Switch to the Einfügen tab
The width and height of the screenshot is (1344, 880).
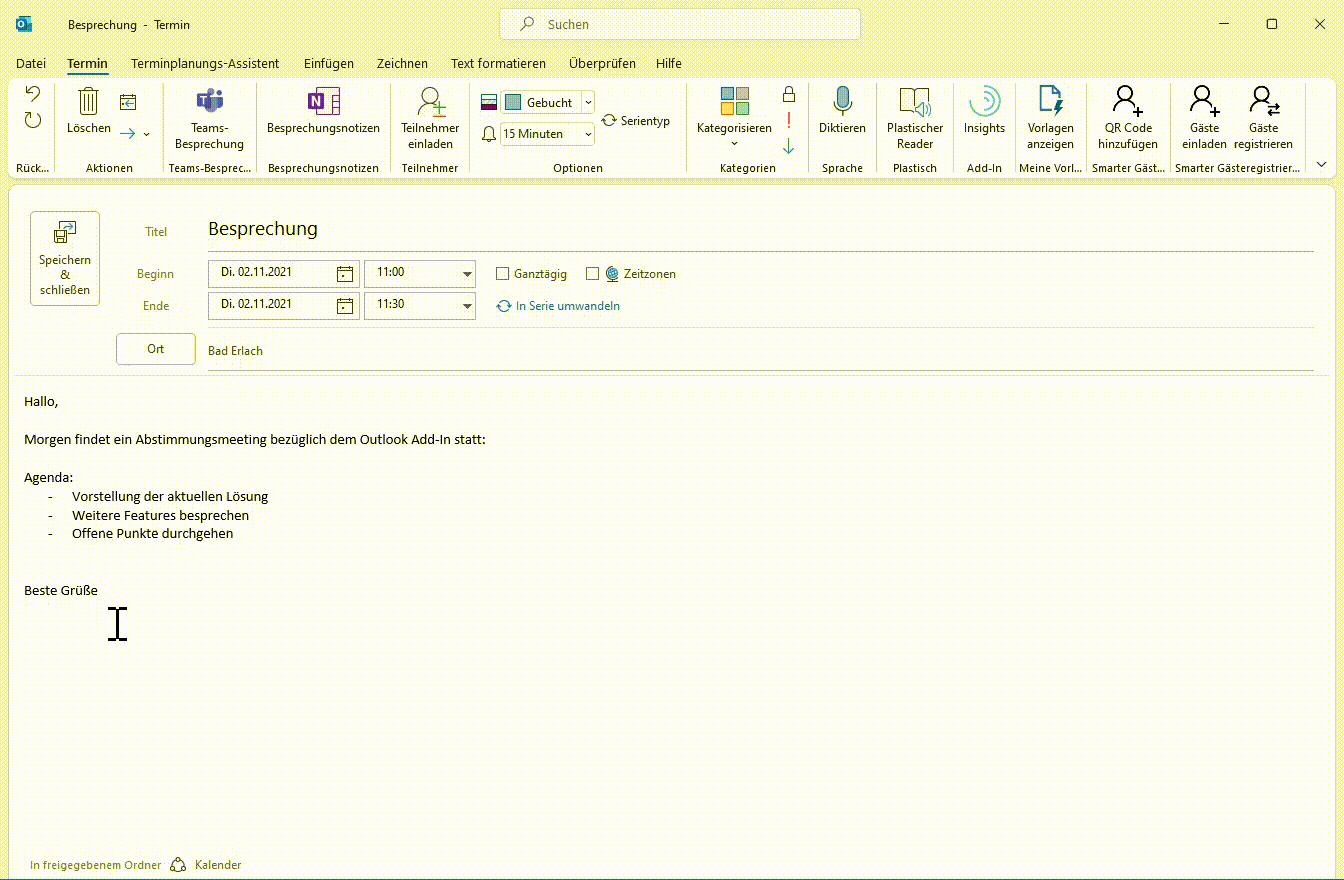(x=328, y=63)
